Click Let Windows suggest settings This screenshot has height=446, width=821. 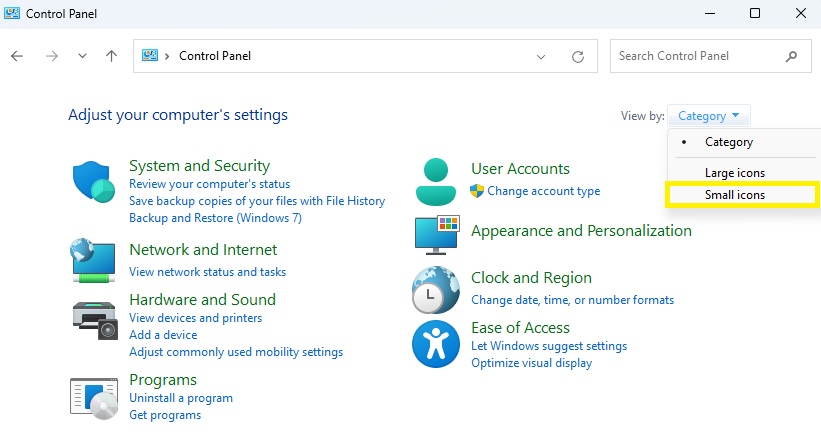549,346
